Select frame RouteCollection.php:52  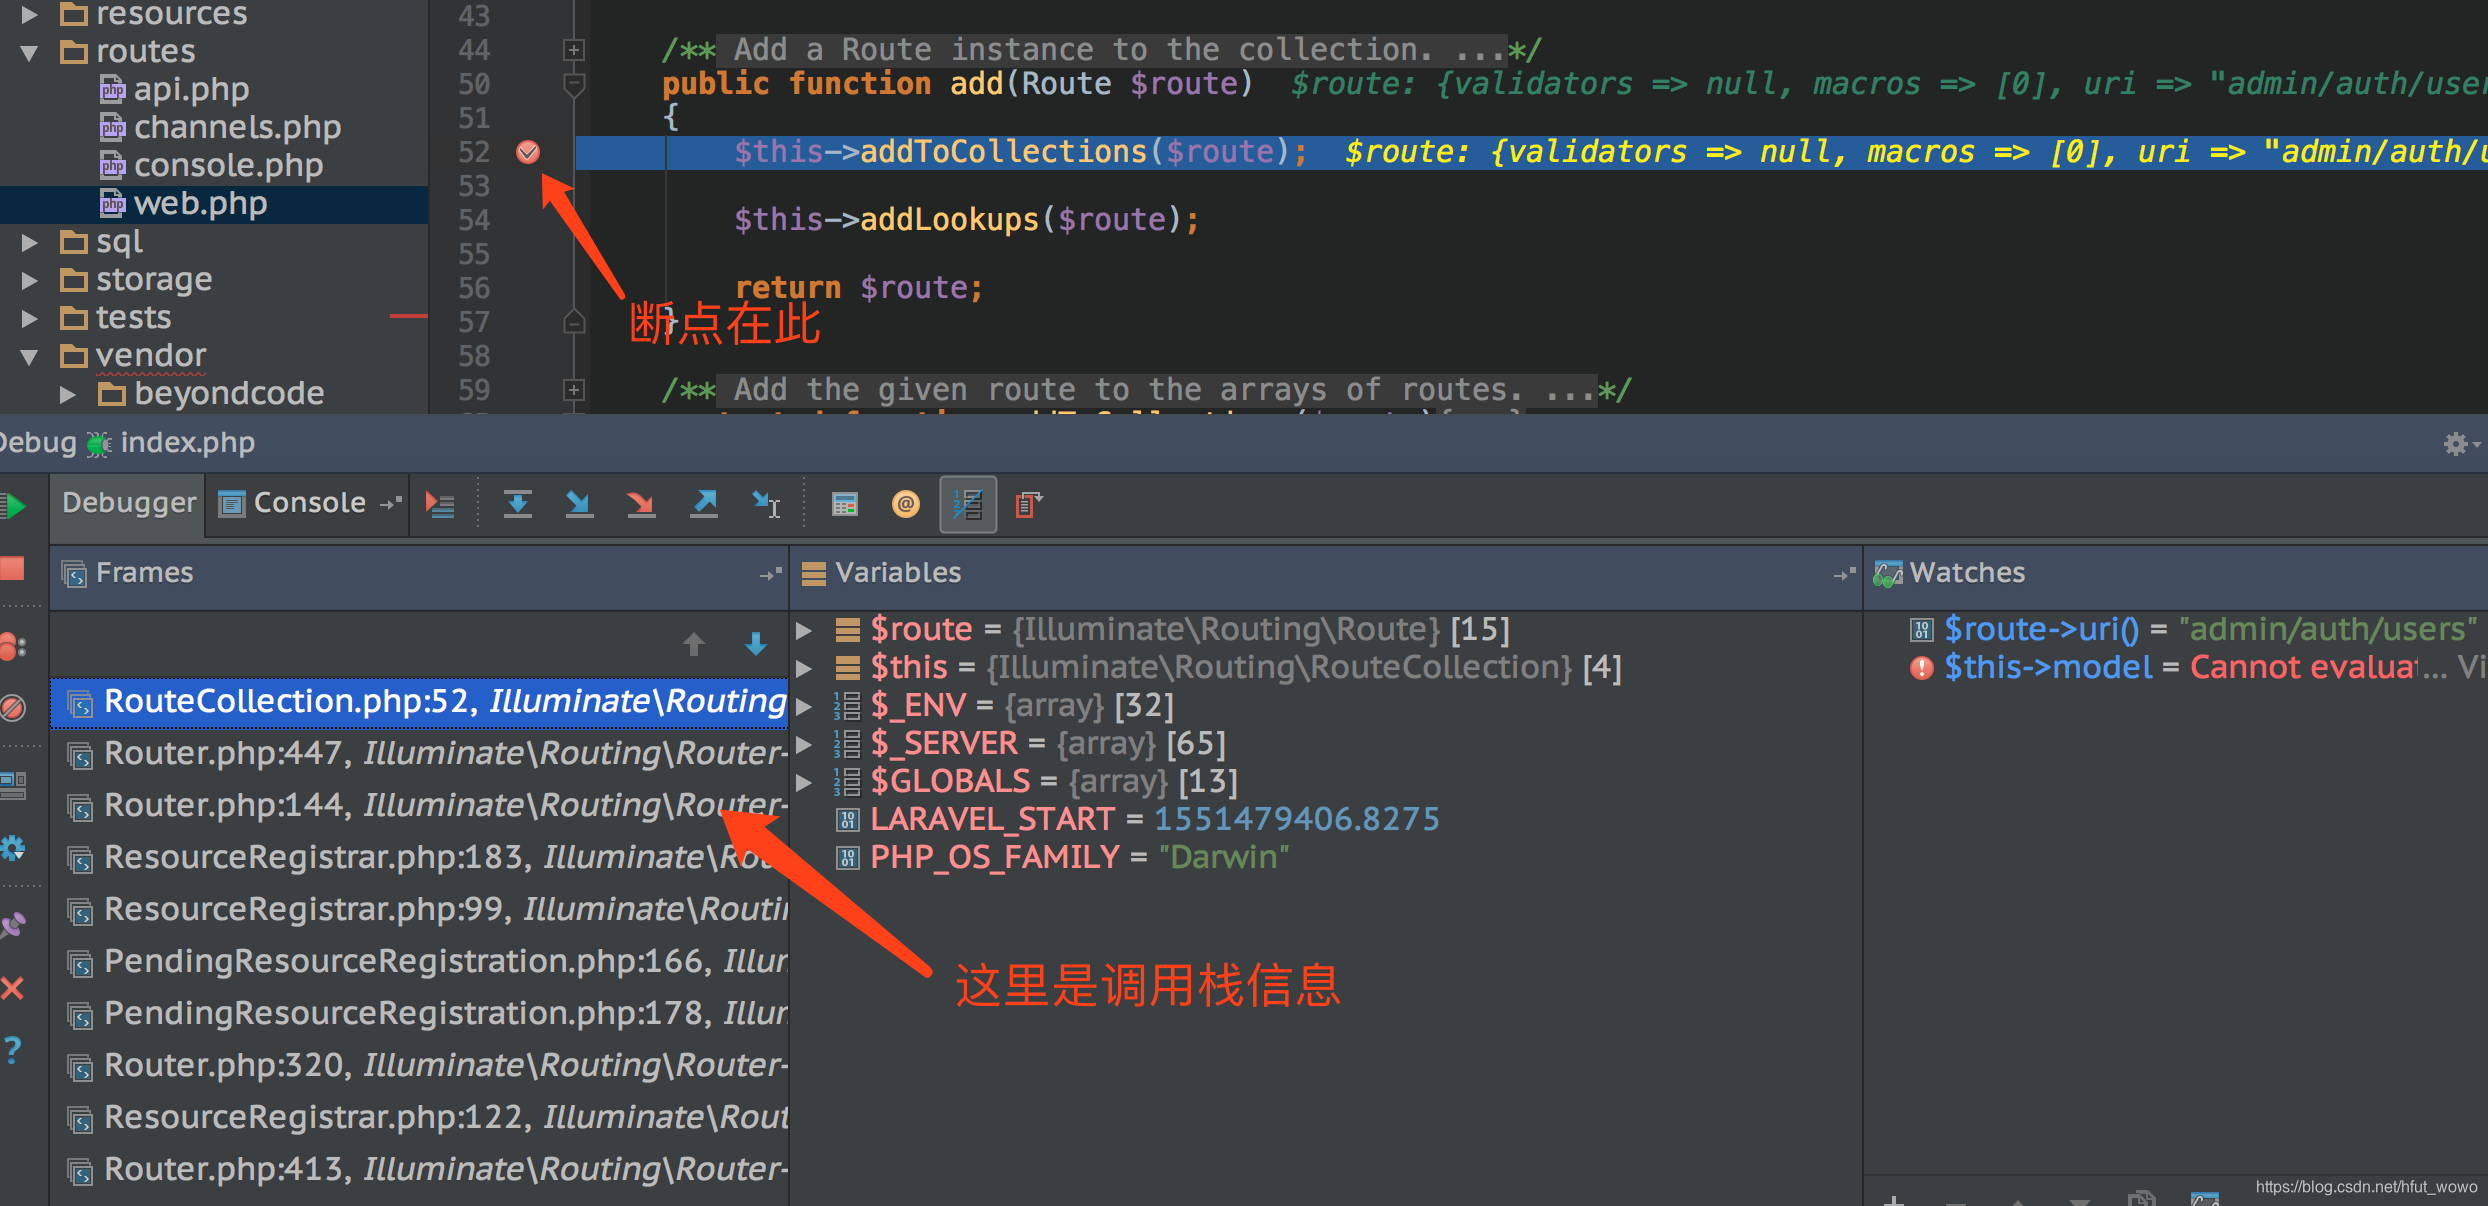420,702
